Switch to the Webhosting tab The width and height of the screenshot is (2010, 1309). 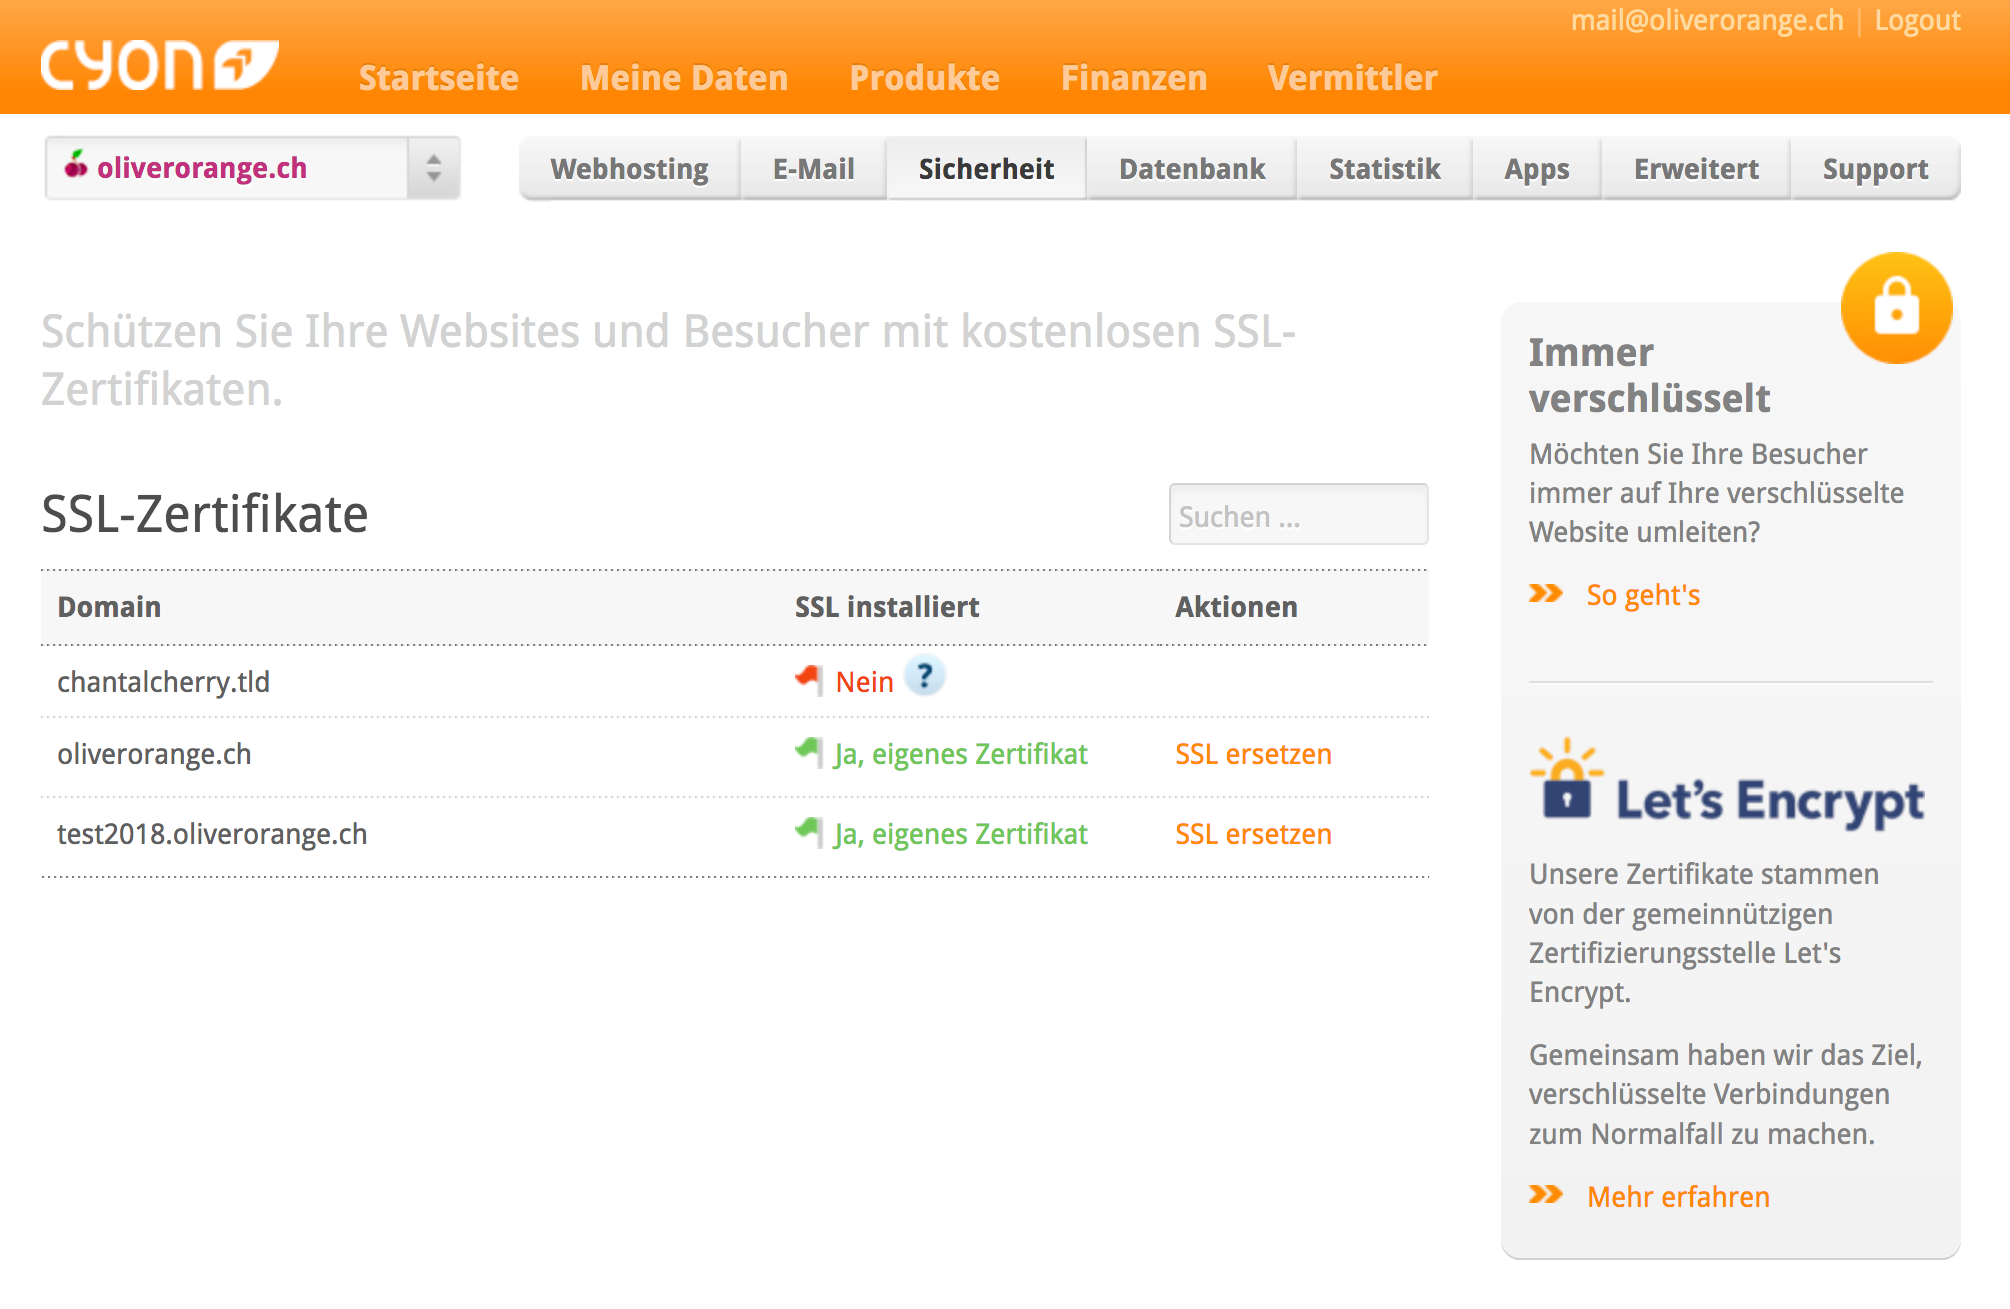pos(629,169)
